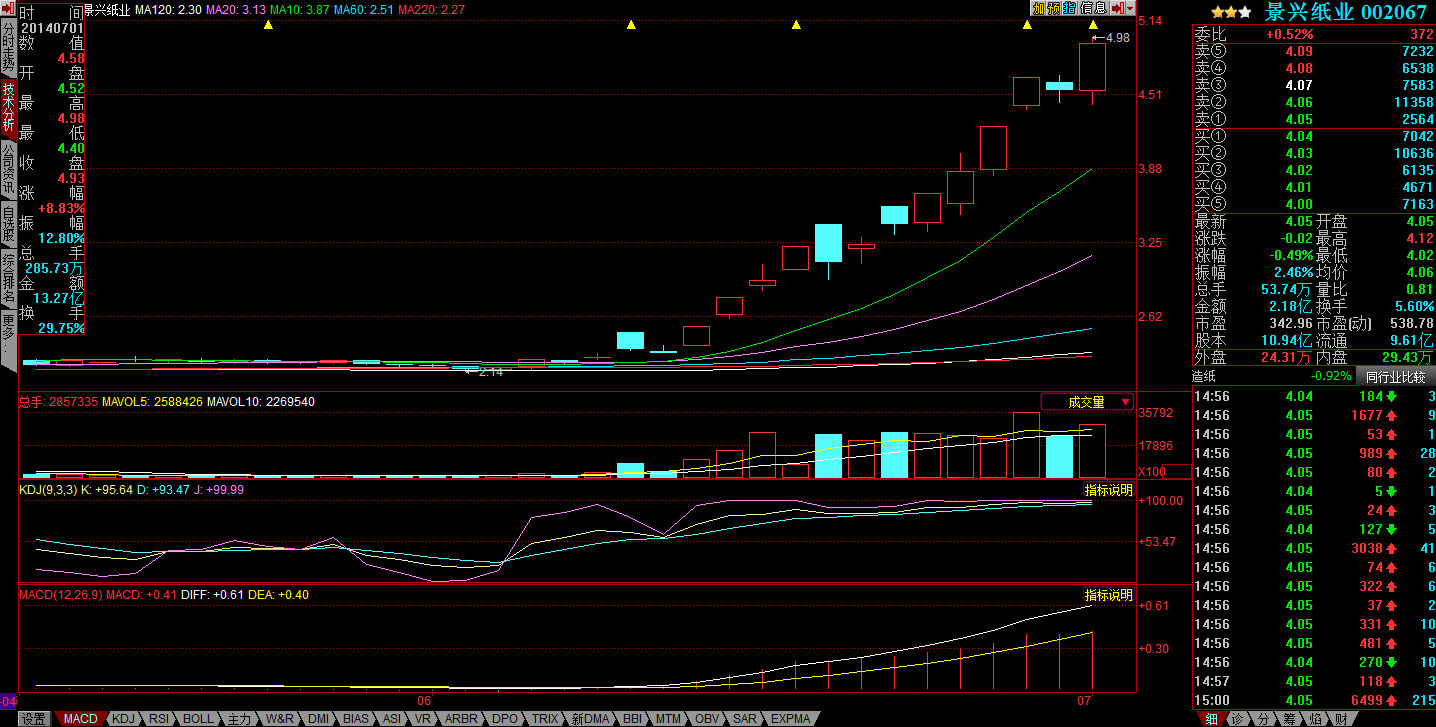Click the second yellow triangle info marker
The height and width of the screenshot is (727, 1436).
point(631,25)
